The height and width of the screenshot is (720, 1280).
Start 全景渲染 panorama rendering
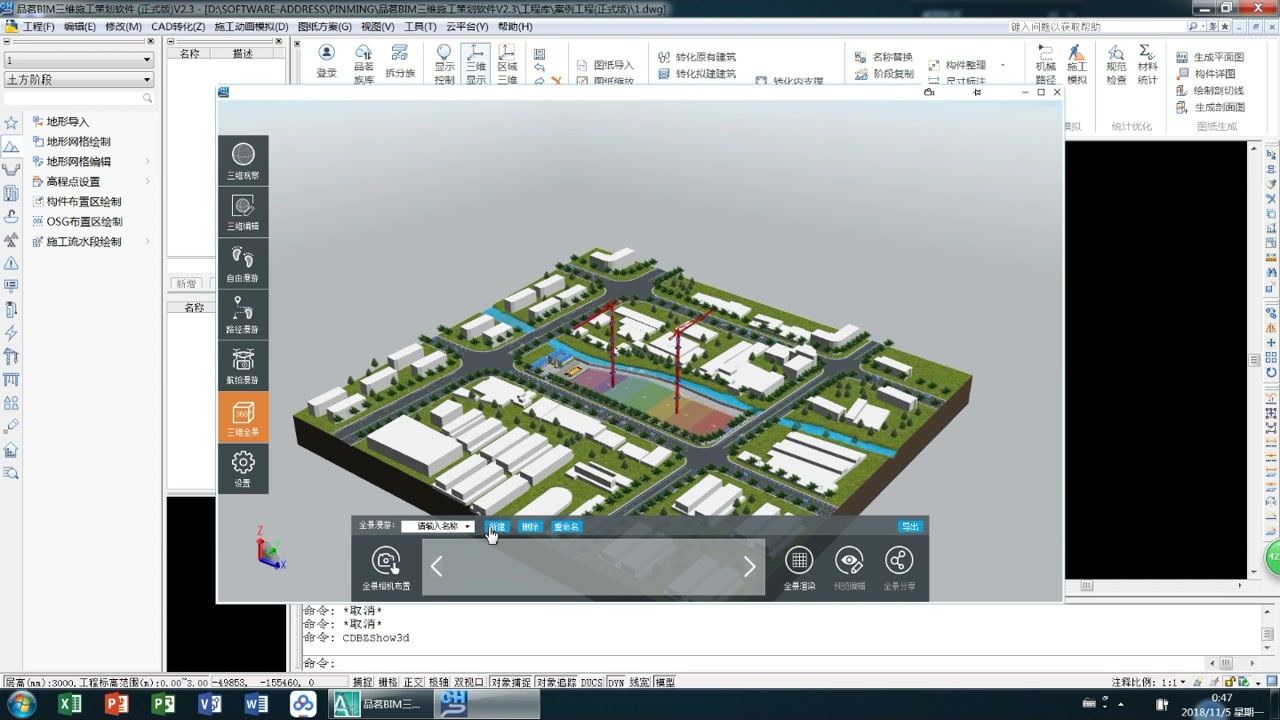(x=799, y=568)
